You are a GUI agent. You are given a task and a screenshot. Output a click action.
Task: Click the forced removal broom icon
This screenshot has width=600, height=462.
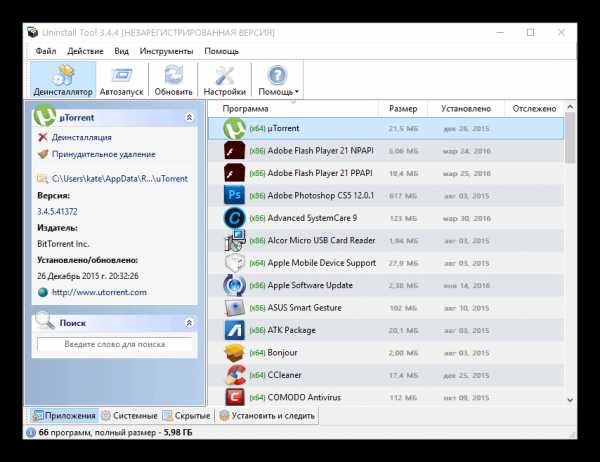pos(43,154)
